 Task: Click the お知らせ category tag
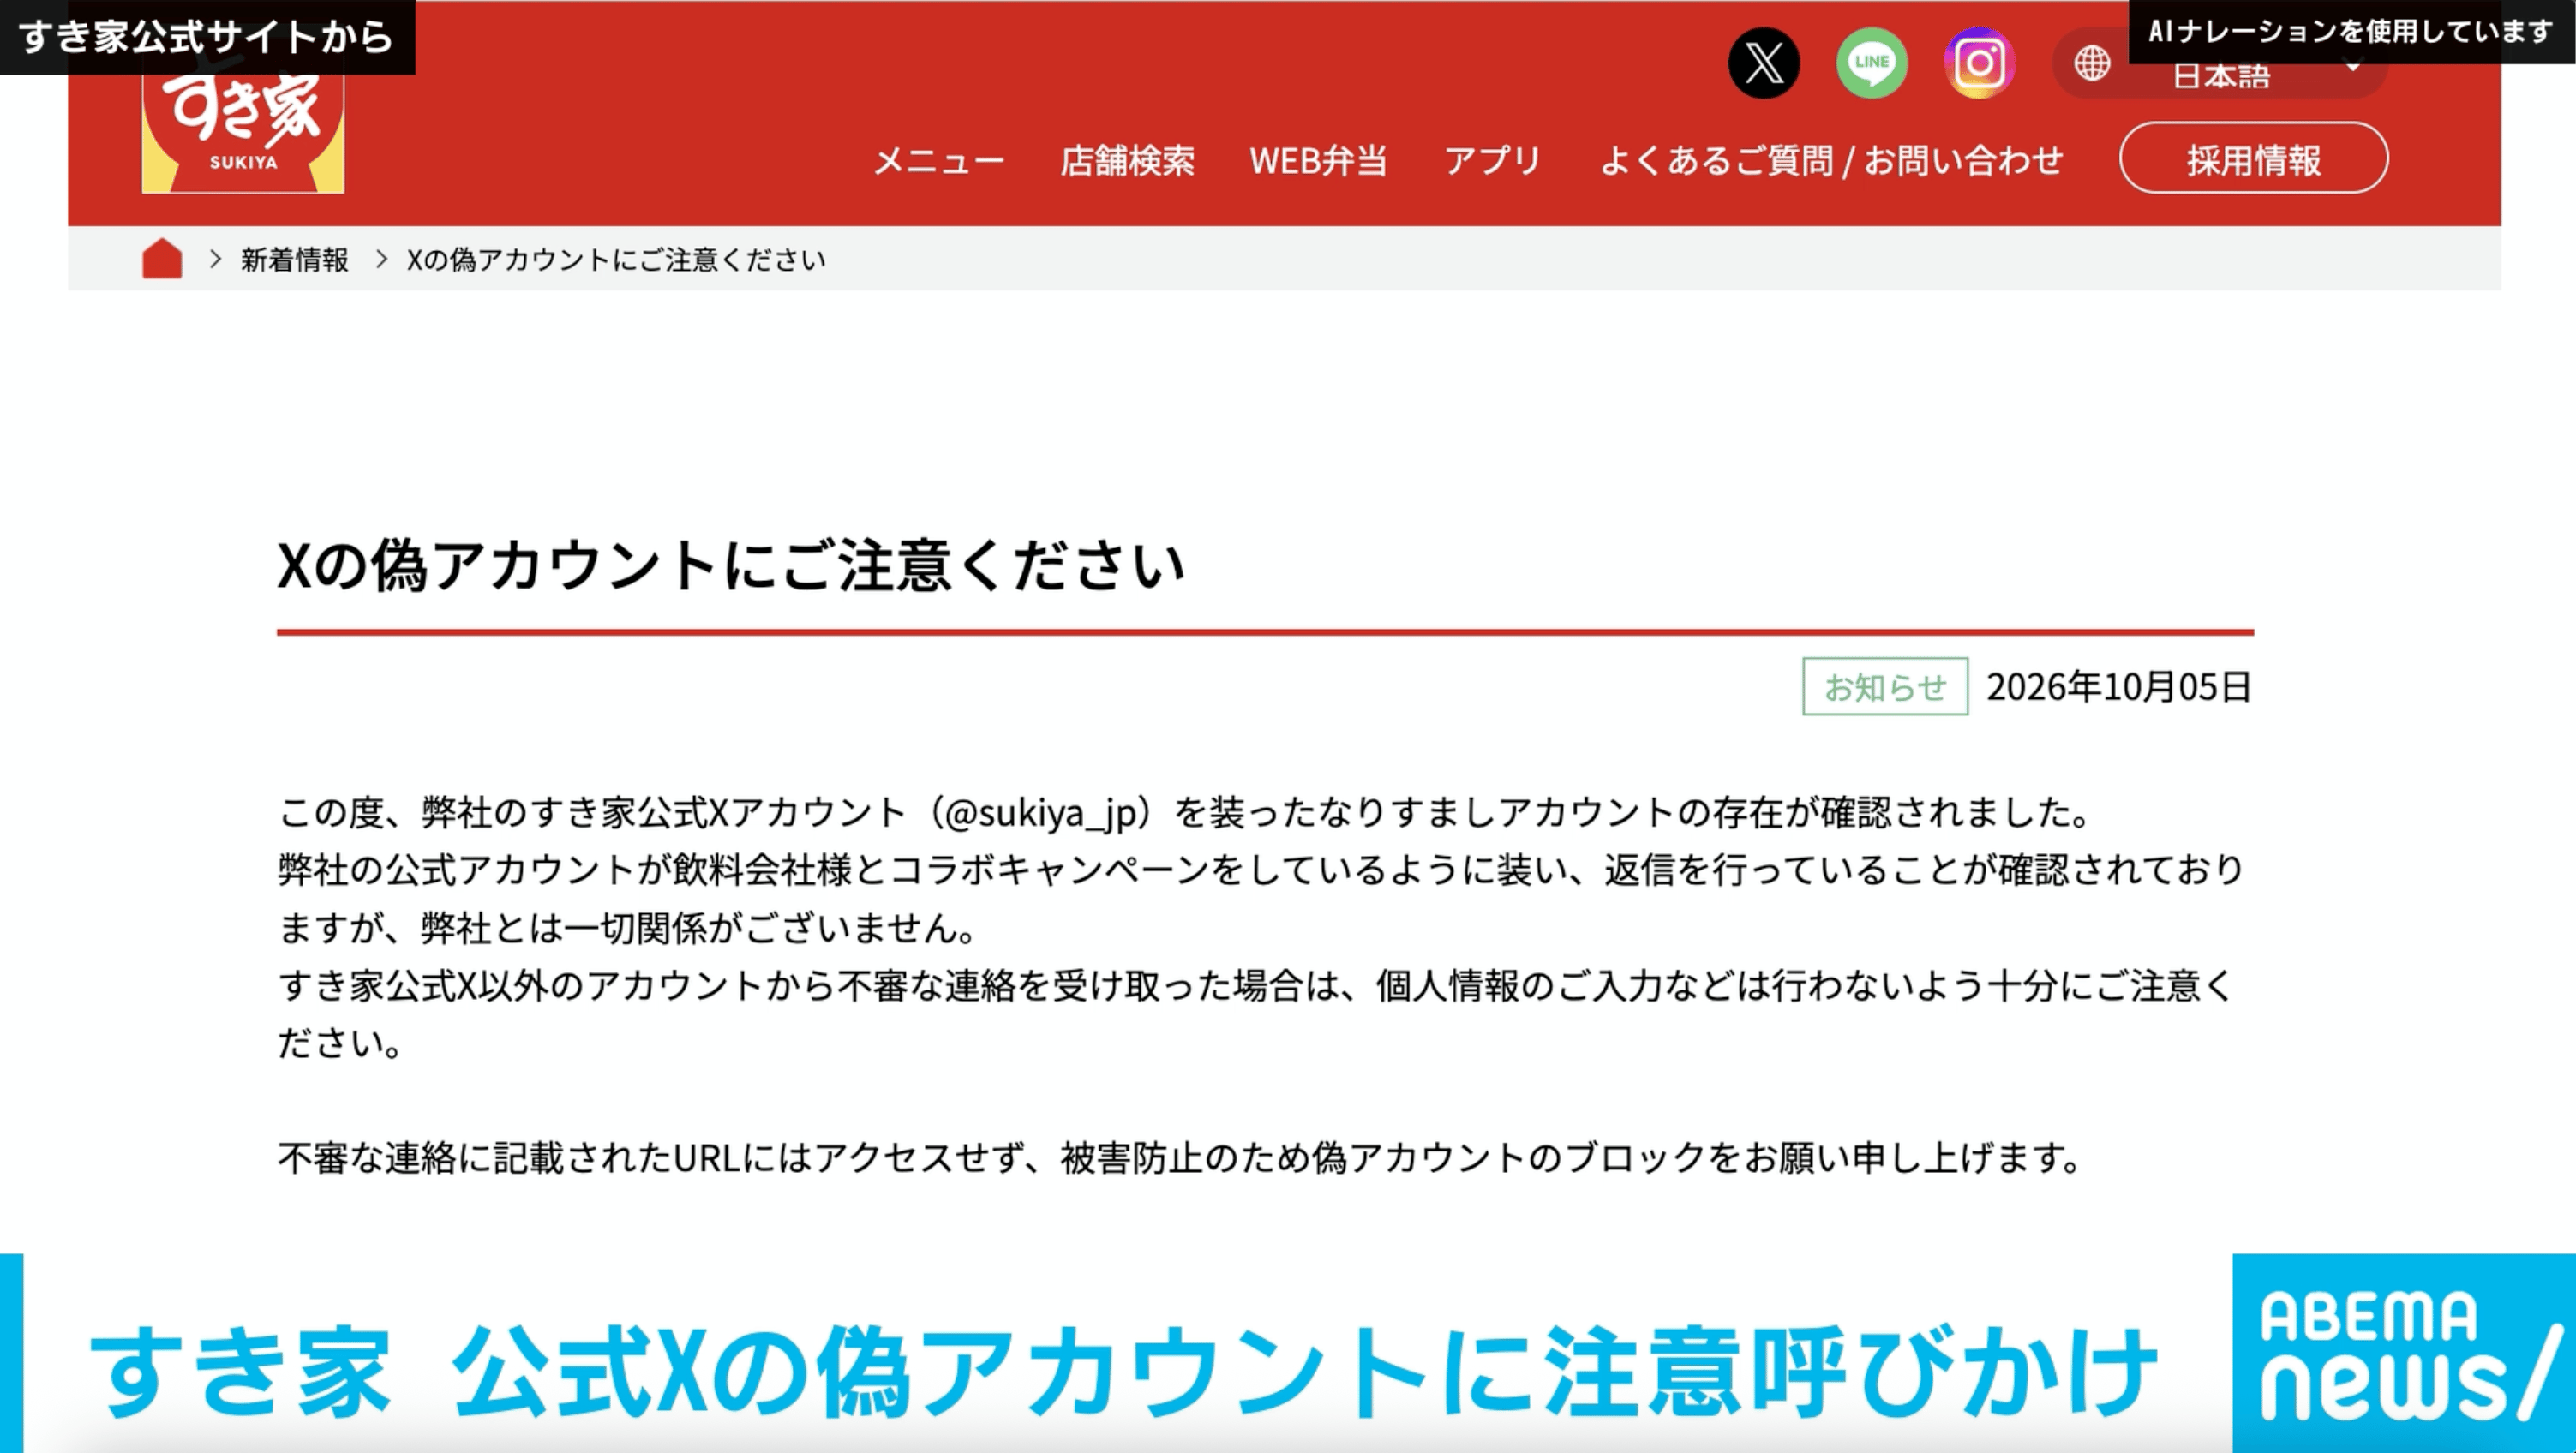[1885, 687]
